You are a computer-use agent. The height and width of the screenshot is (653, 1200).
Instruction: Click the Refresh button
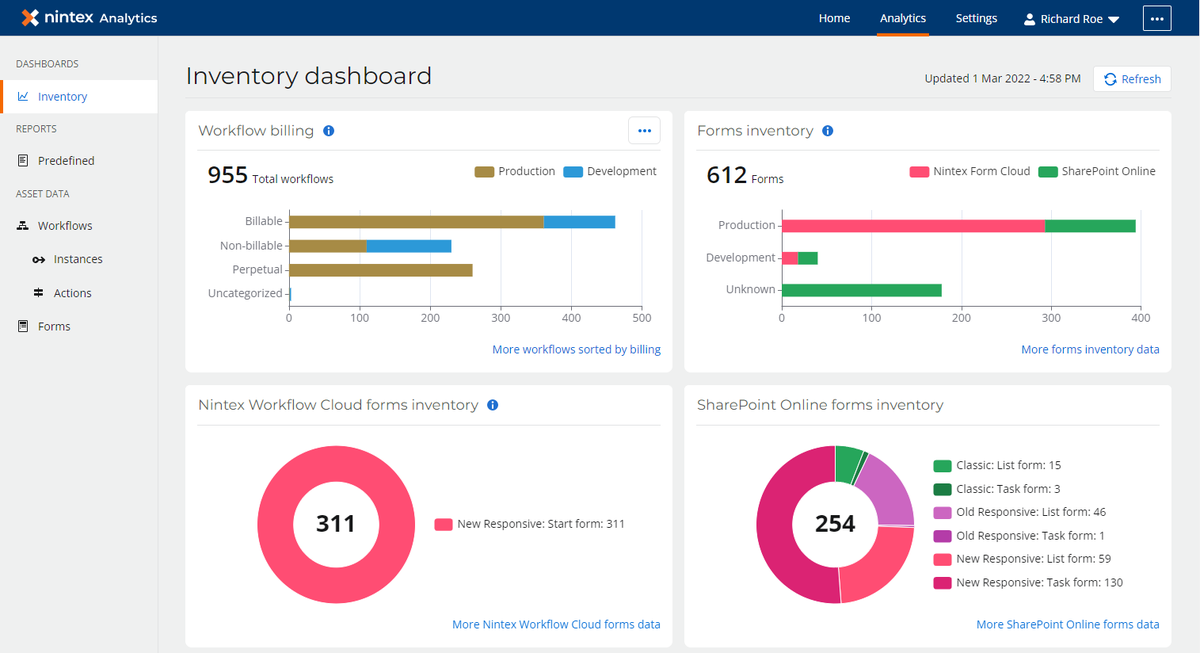coord(1132,79)
